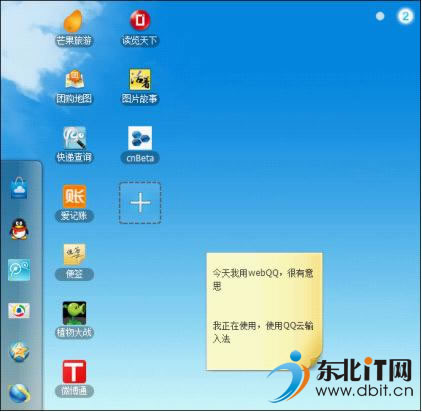Click the QQ penguin icon in sidebar
The image size is (422, 412).
(19, 229)
